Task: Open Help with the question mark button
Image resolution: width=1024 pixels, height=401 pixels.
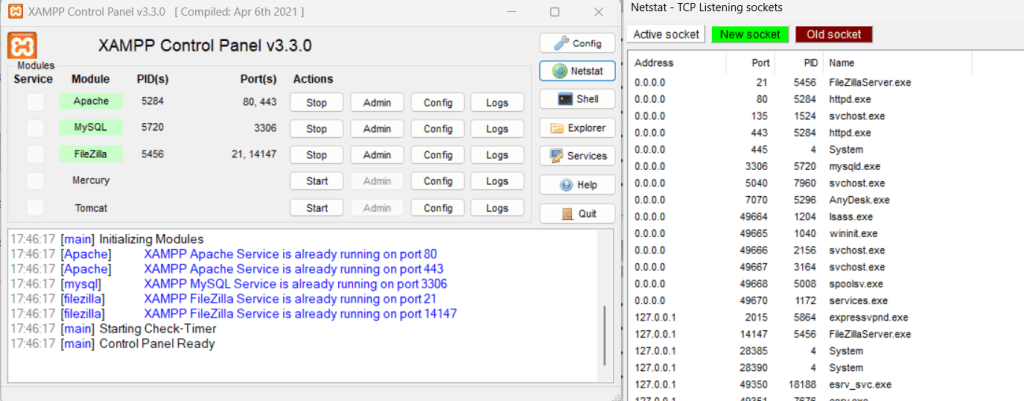Action: 577,185
